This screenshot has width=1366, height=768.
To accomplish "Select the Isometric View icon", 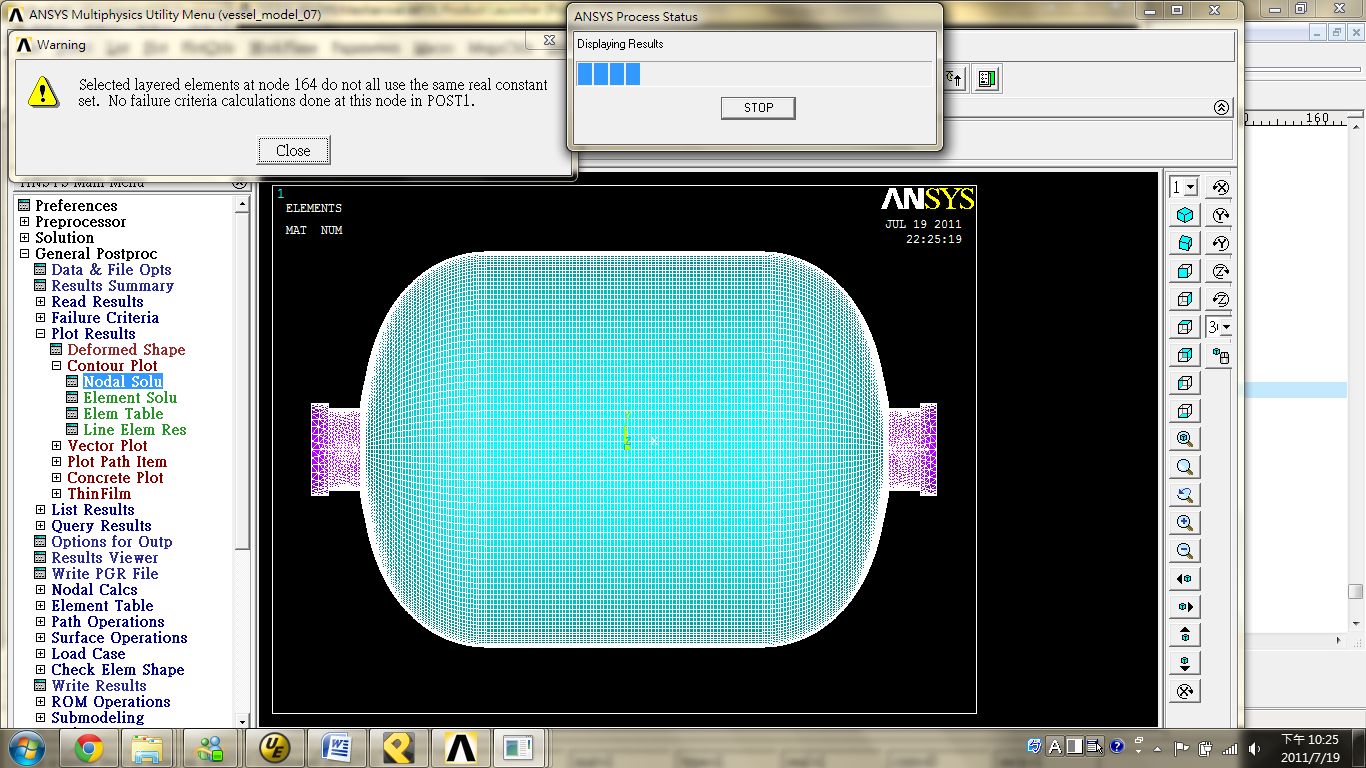I will [1185, 215].
